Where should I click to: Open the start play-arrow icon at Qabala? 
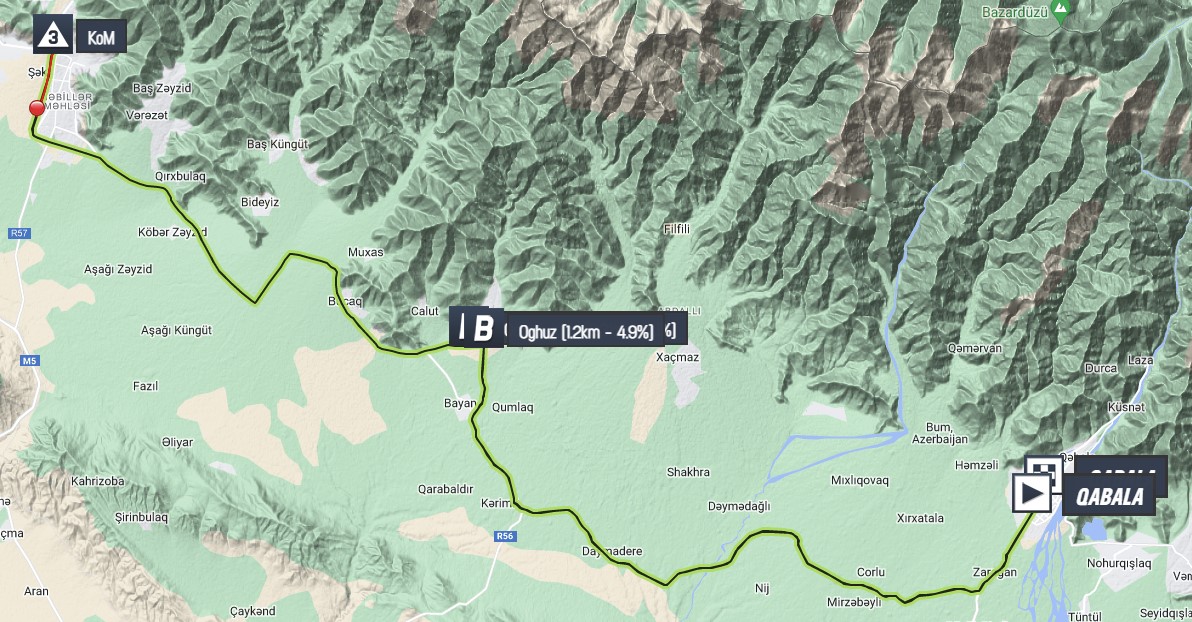point(1031,493)
